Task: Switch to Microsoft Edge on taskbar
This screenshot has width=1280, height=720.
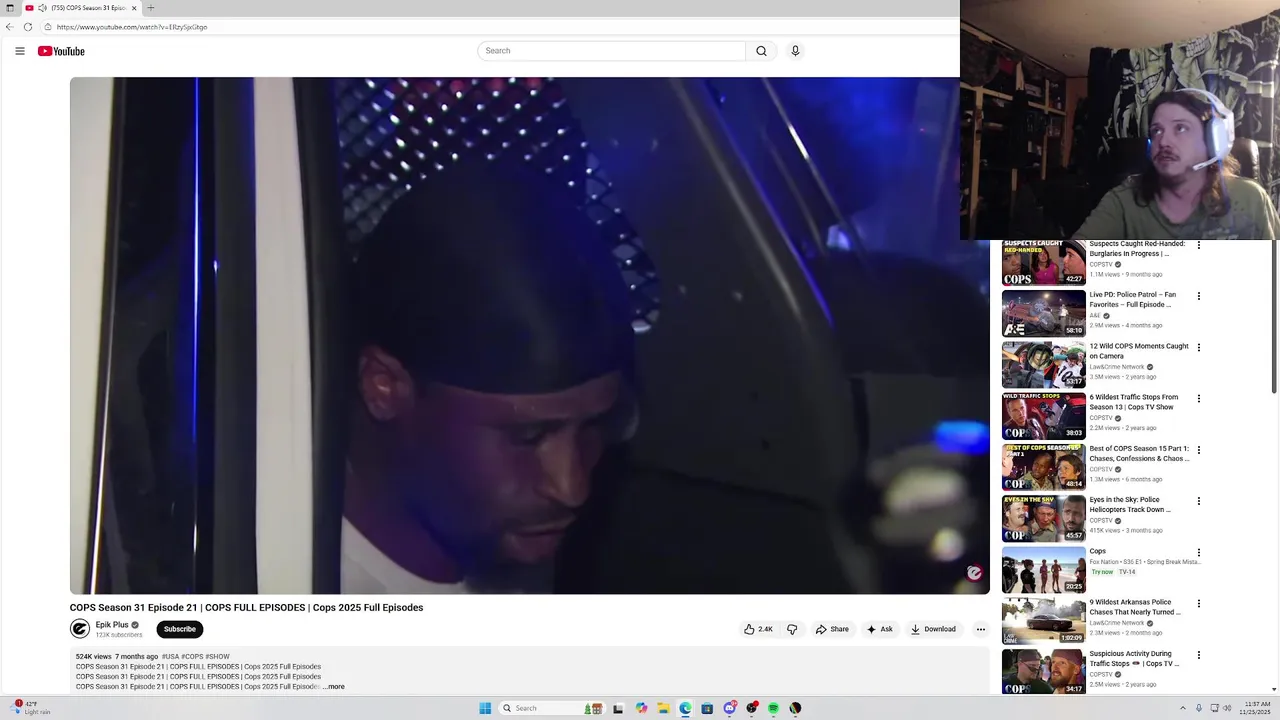Action: coord(685,708)
